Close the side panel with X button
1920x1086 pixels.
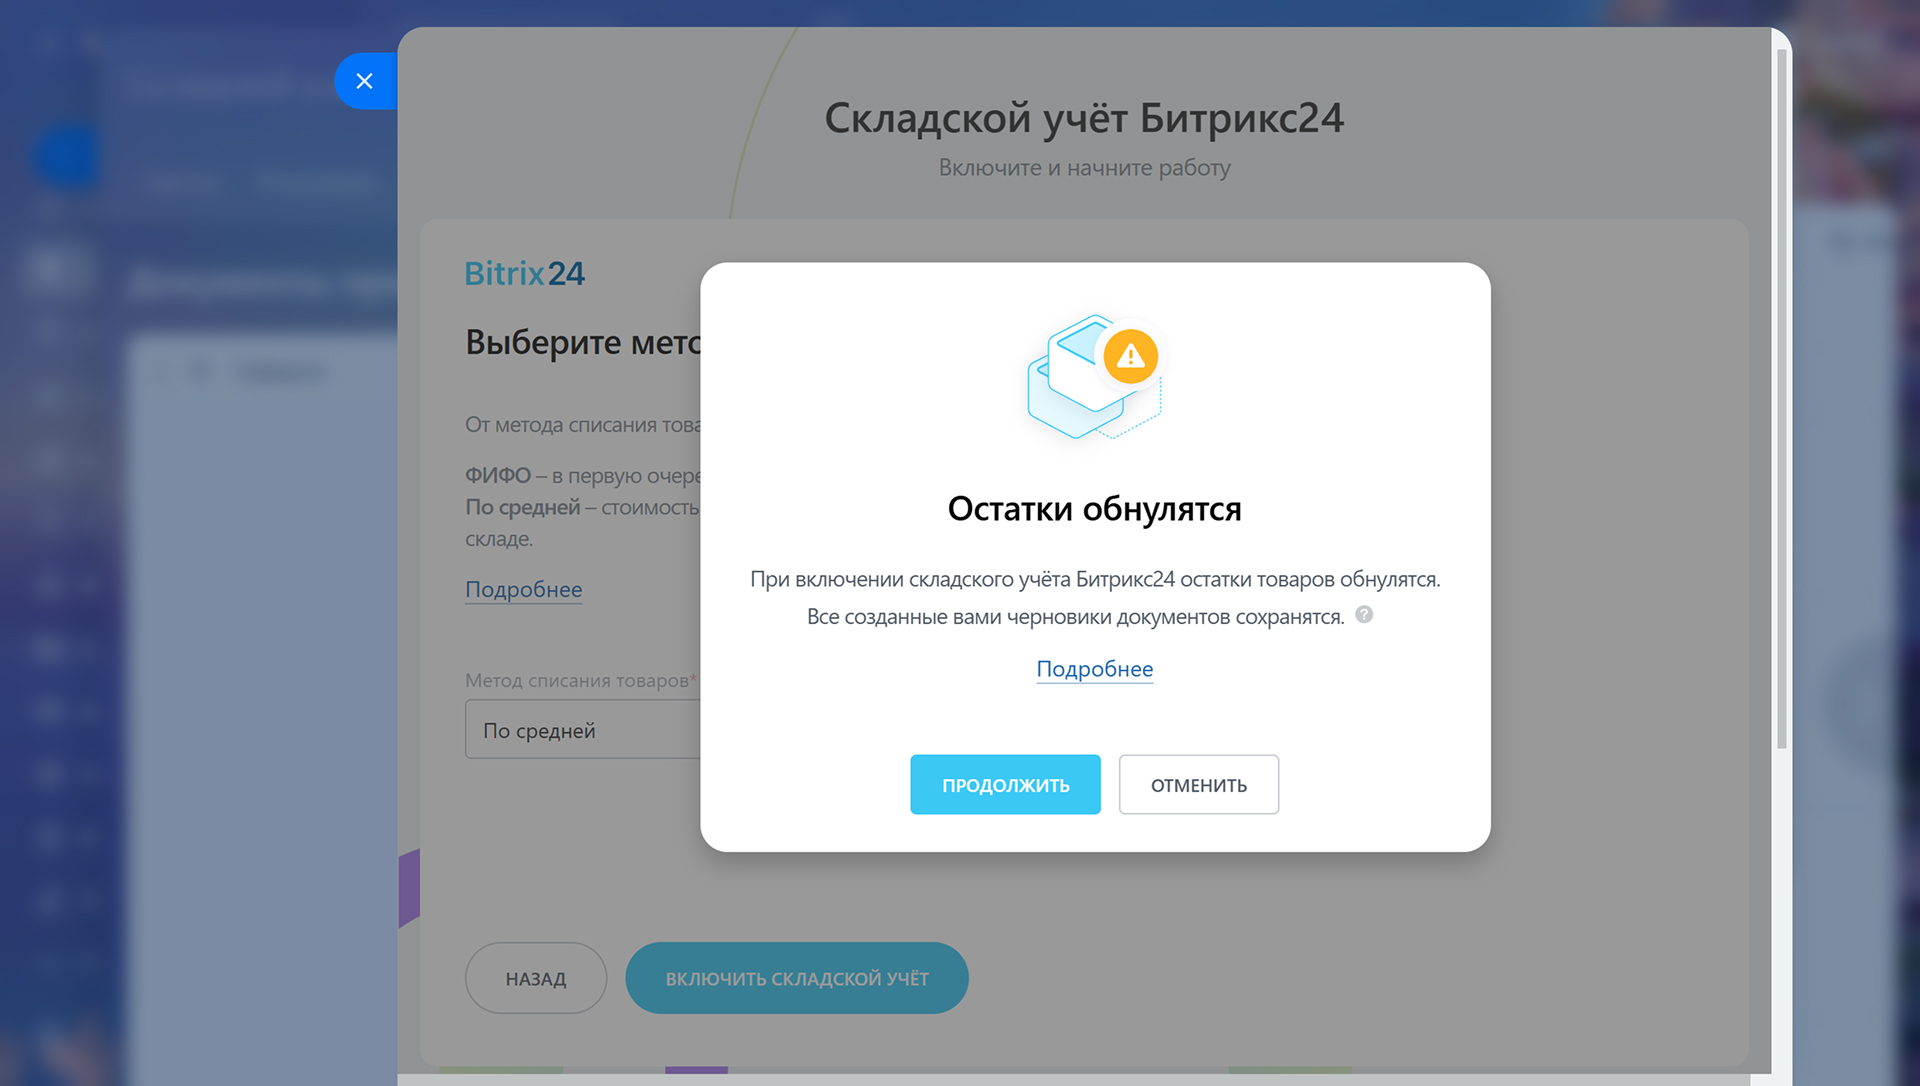click(365, 81)
